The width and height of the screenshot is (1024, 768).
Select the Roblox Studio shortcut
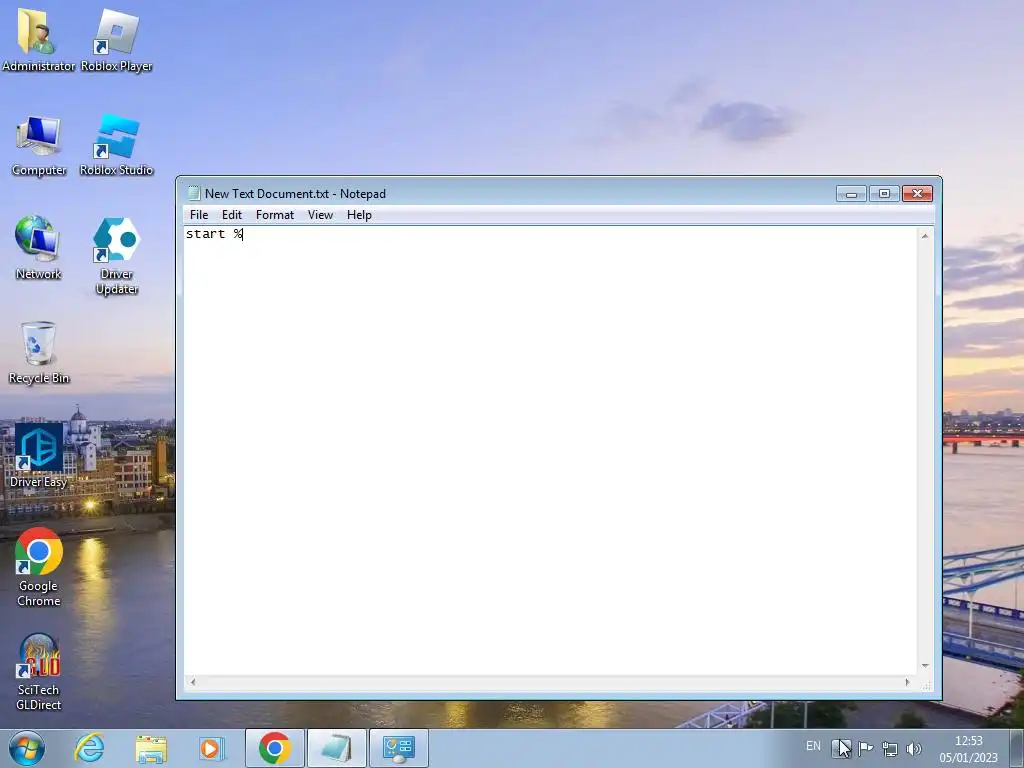(x=116, y=145)
